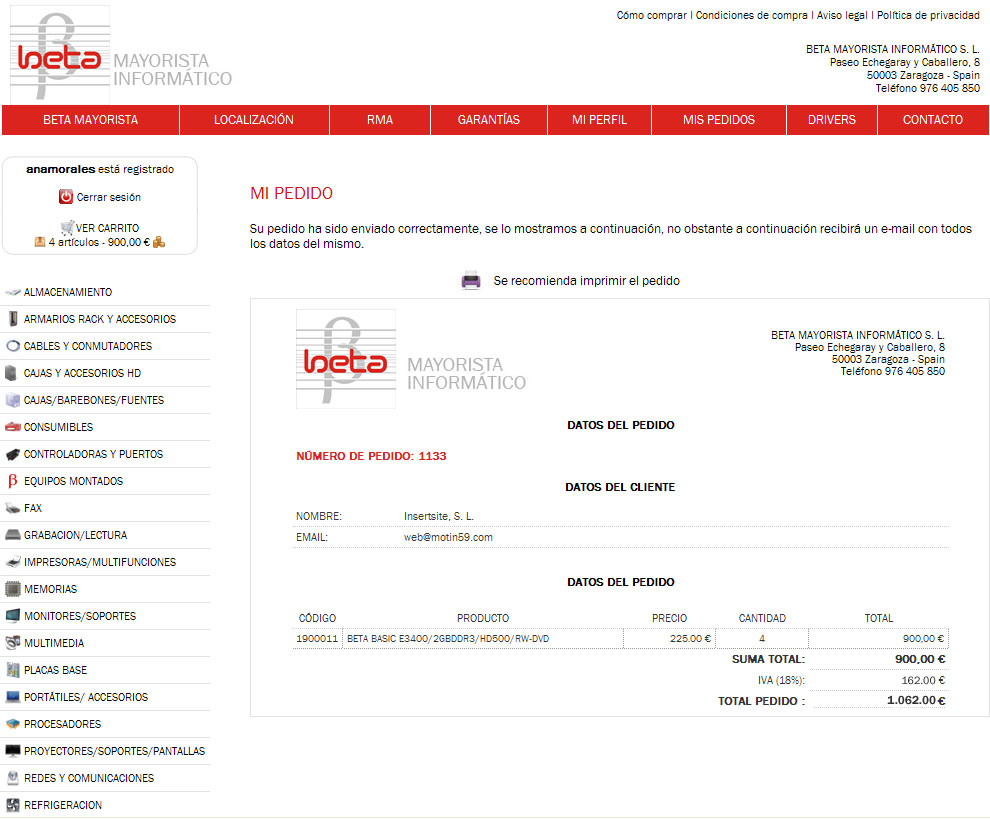Open the PLACAS BASE category

(x=56, y=670)
